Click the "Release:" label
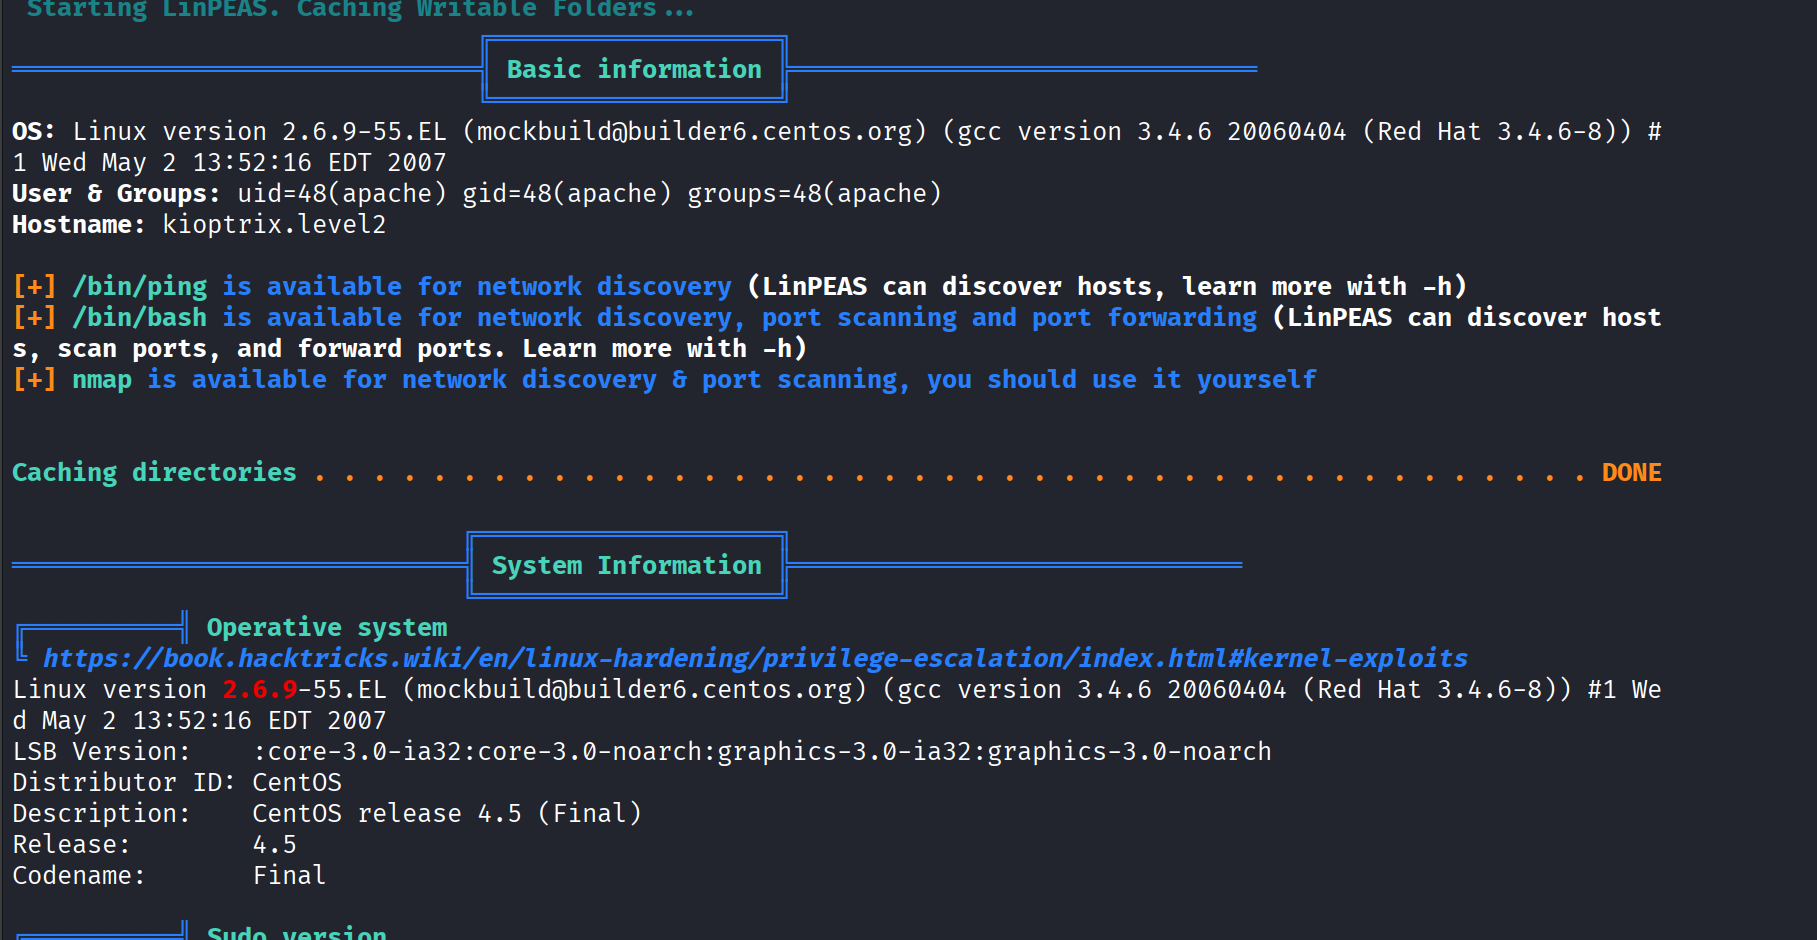Image resolution: width=1817 pixels, height=940 pixels. (71, 845)
